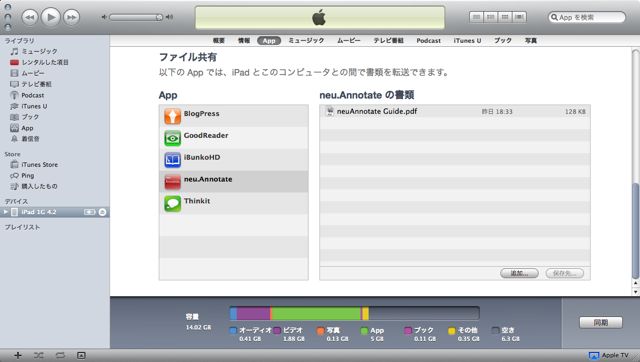Open iTunes U in the library sidebar
This screenshot has width=640, height=362.
(x=34, y=106)
